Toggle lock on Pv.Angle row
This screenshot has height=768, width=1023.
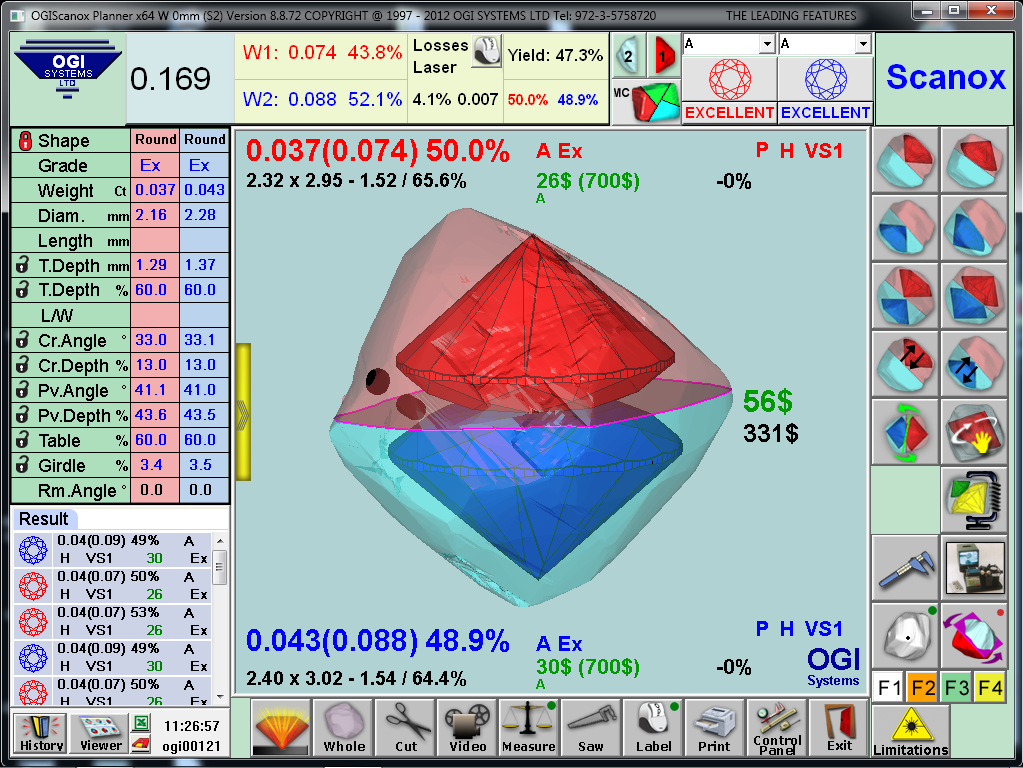coord(22,390)
